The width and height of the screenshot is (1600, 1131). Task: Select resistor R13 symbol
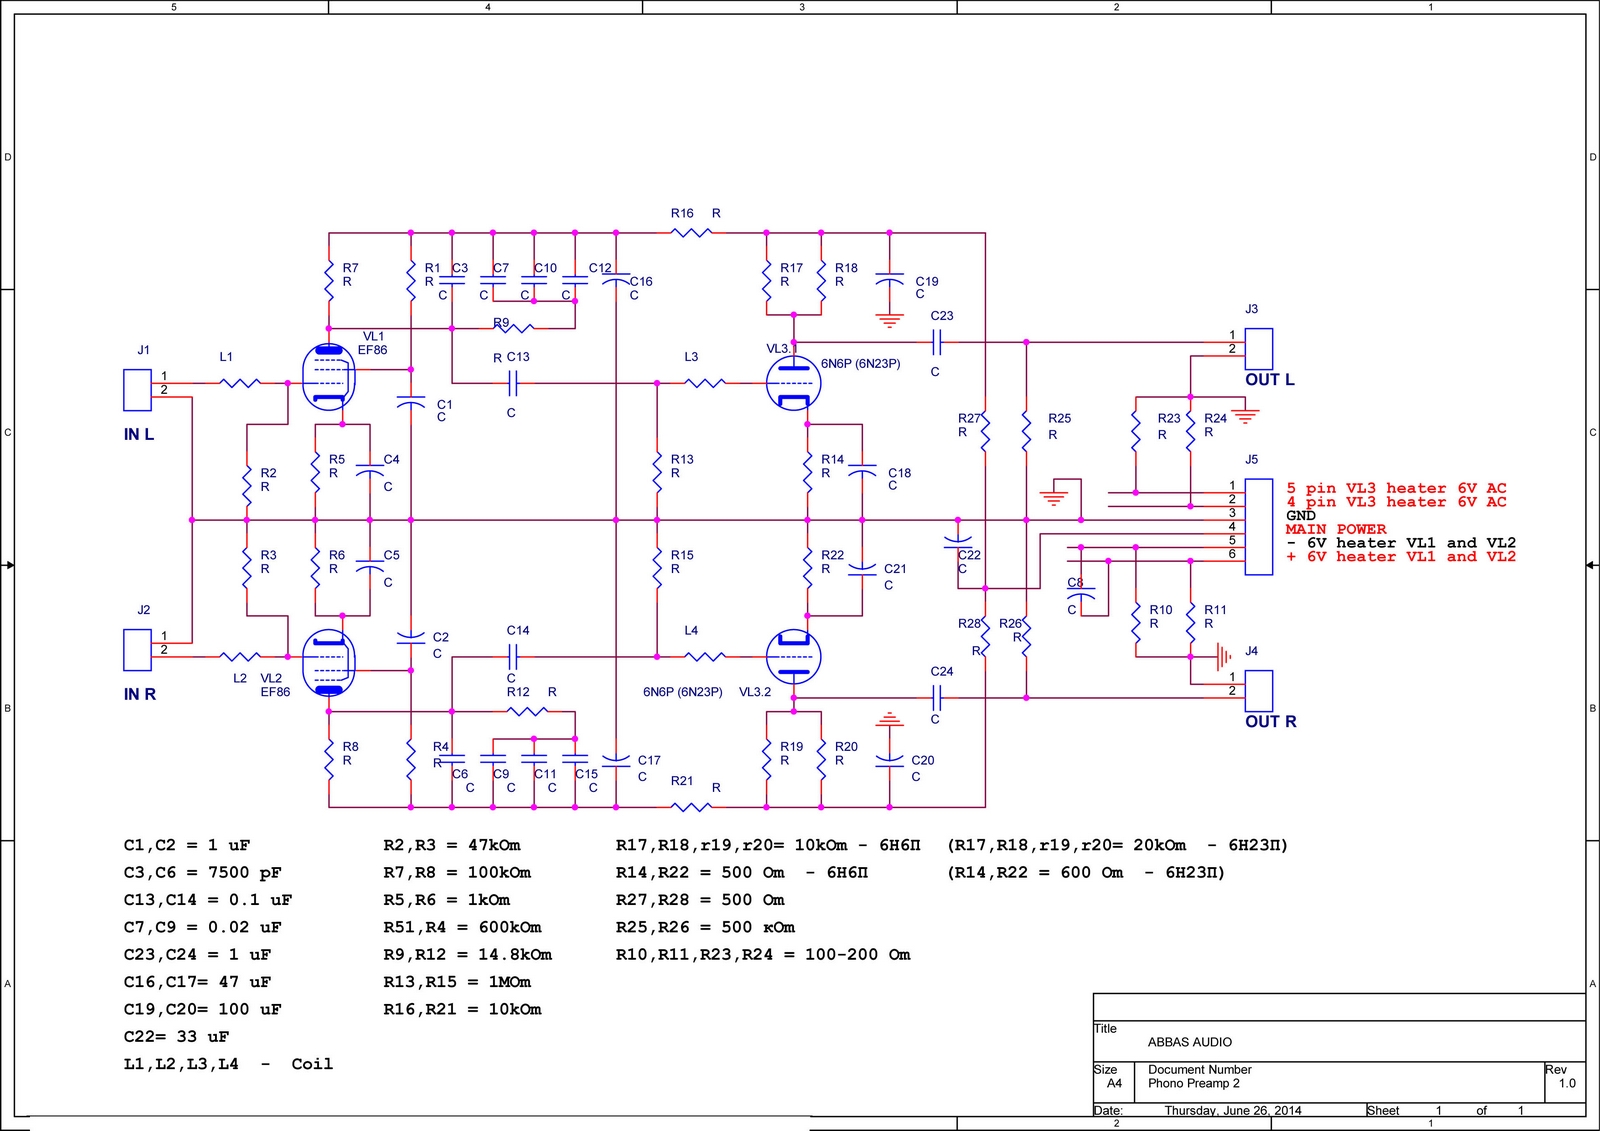657,472
